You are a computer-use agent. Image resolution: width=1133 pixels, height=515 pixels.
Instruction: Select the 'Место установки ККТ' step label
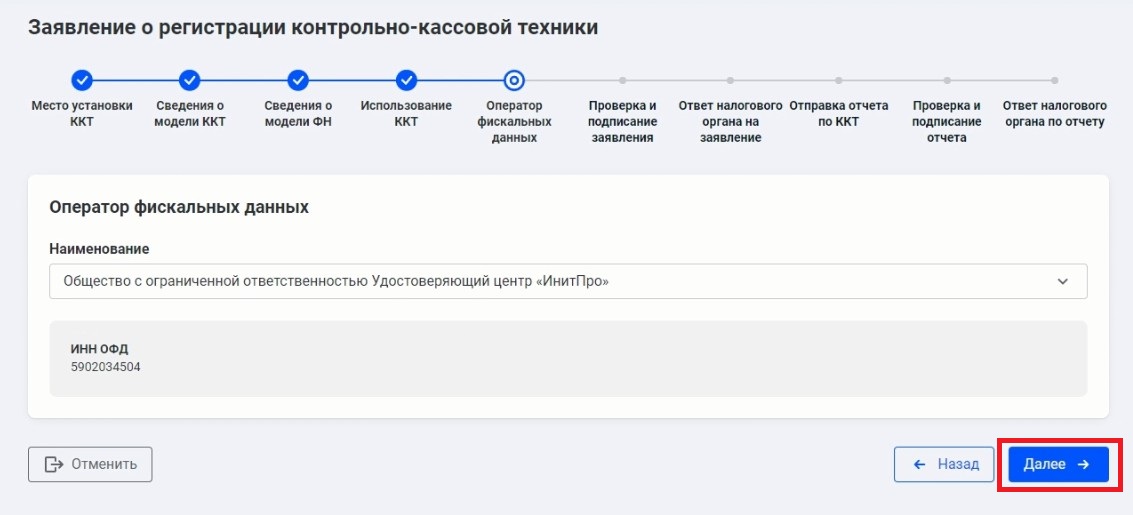tap(82, 113)
